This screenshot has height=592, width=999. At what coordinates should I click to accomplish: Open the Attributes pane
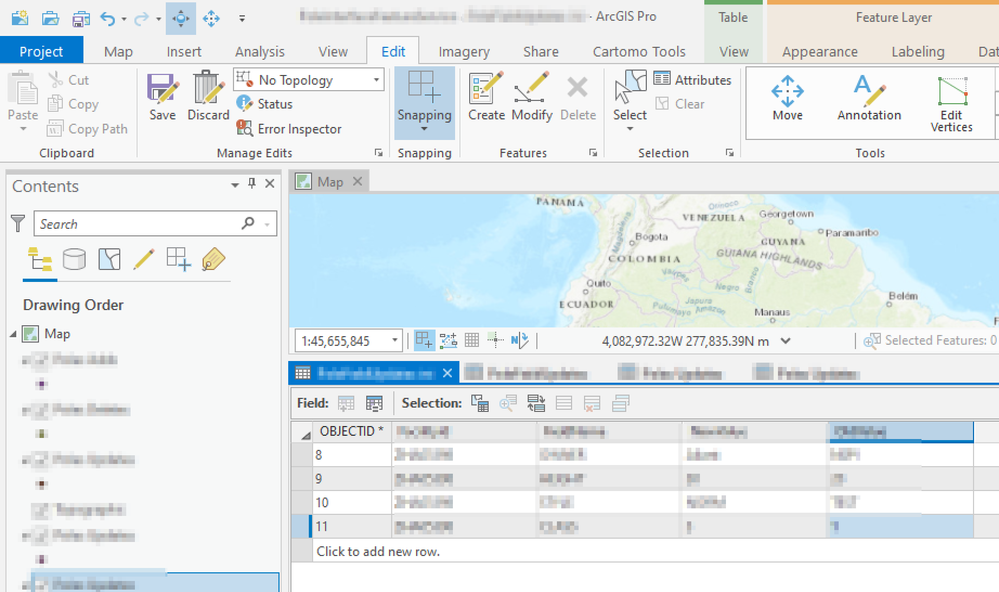692,80
